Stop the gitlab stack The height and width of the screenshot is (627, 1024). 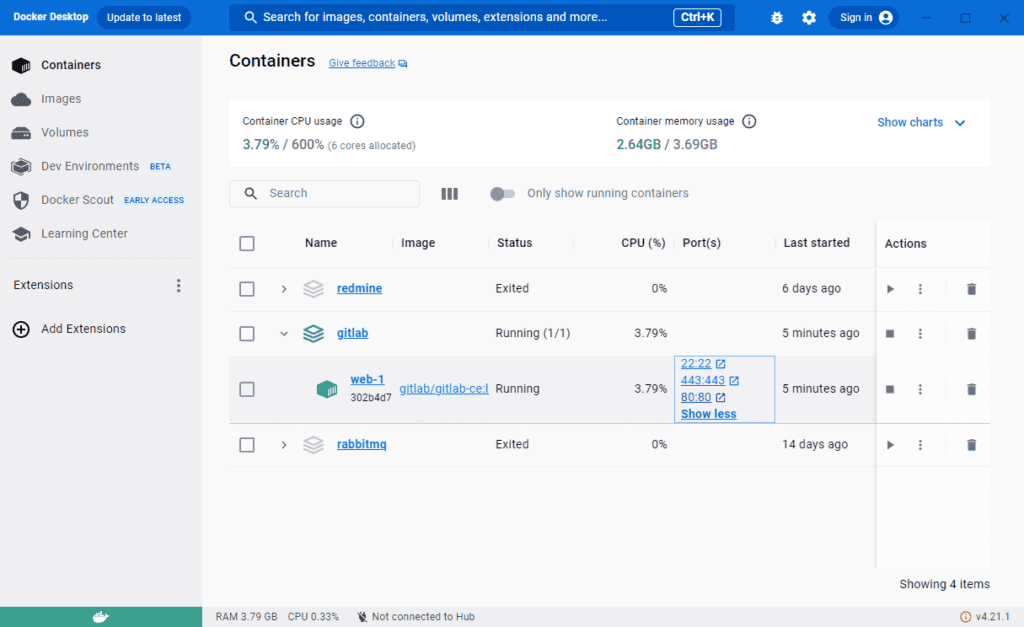coord(889,334)
